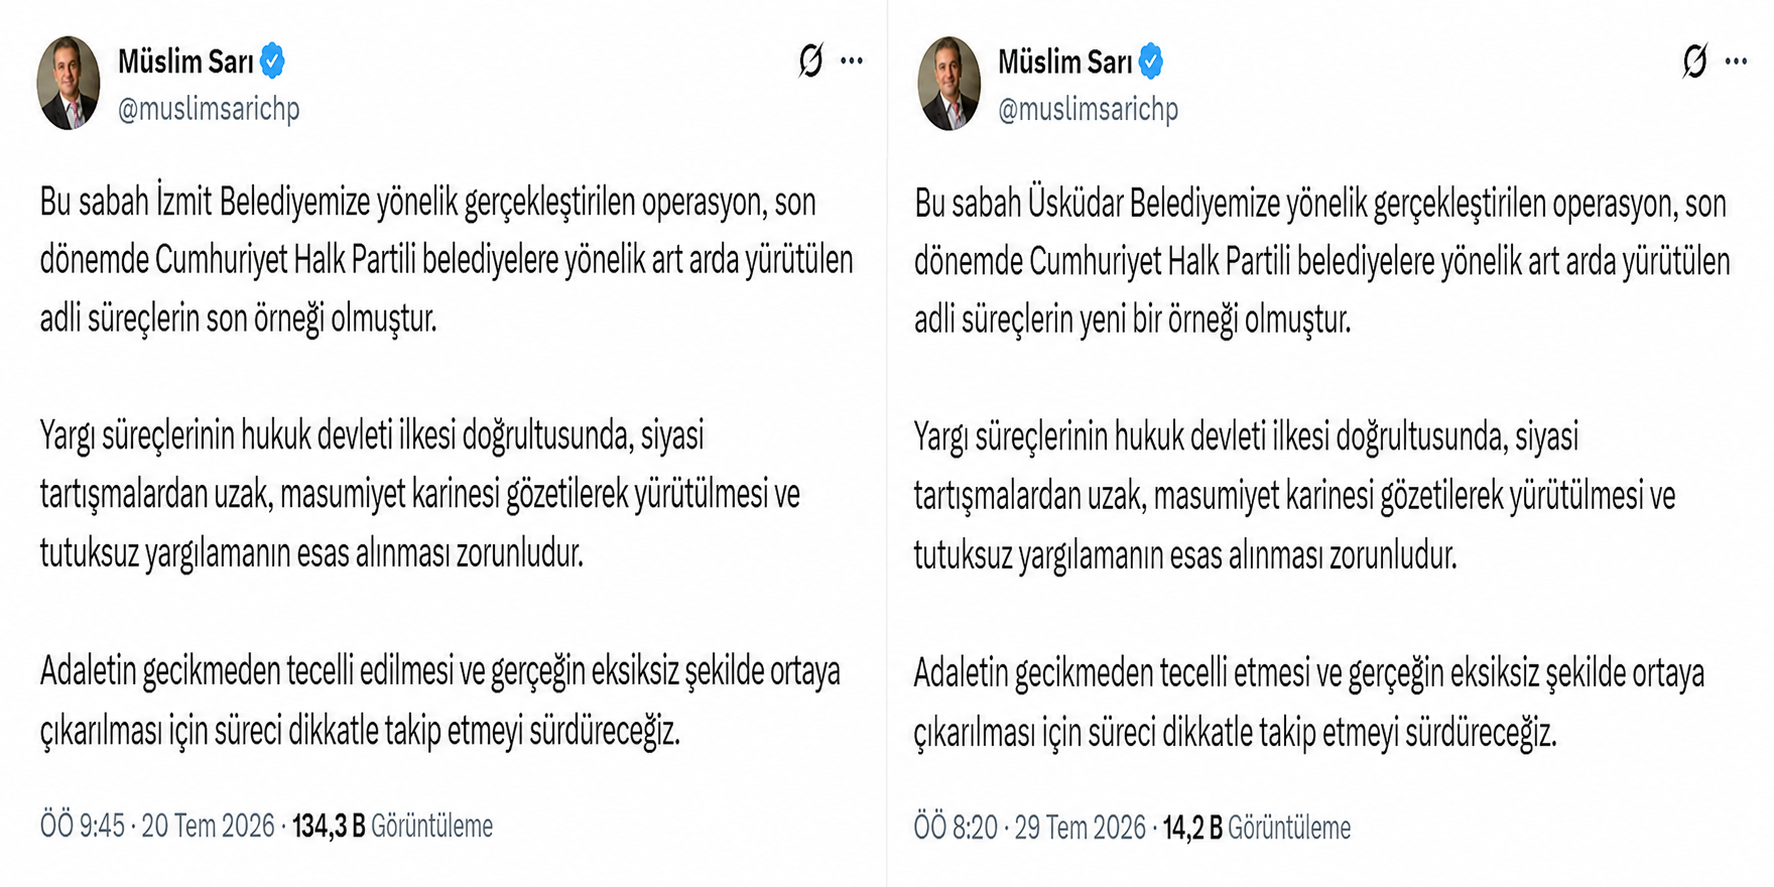Select the İzmit Belediyemize tweet paragraph

point(446,260)
